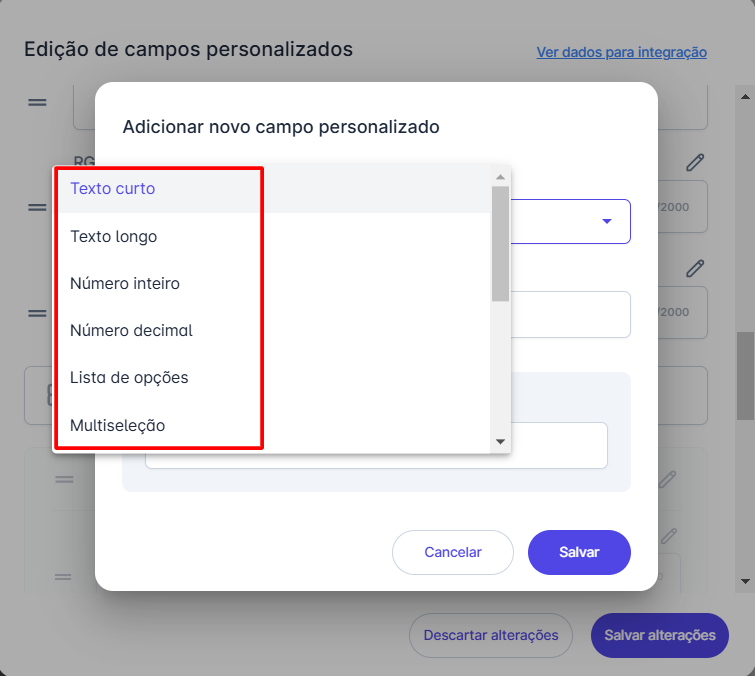This screenshot has width=755, height=676.
Task: Click the dropdown list's scroll up arrow
Action: [500, 176]
